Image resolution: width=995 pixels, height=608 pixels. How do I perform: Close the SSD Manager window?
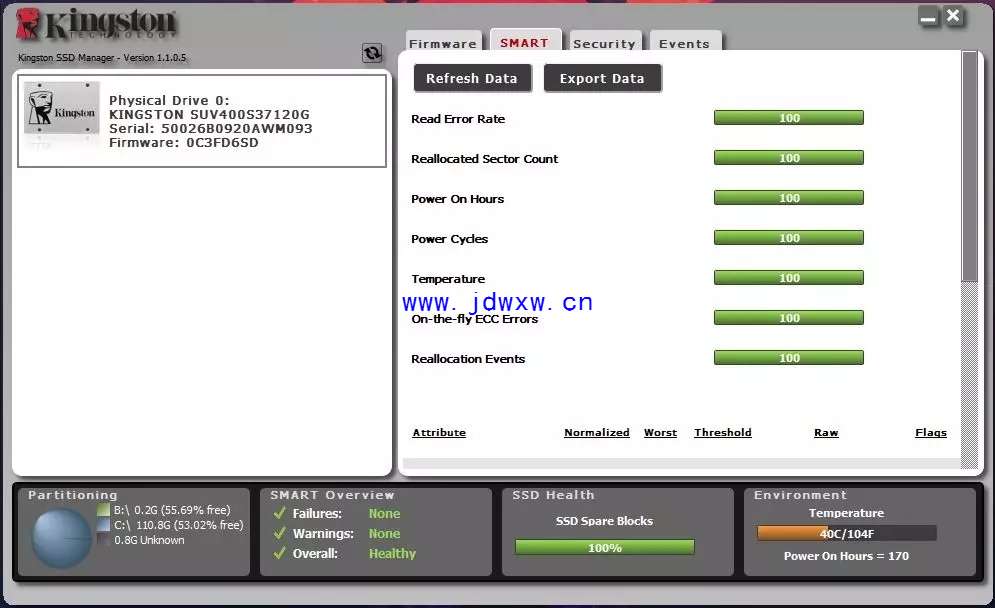(953, 16)
